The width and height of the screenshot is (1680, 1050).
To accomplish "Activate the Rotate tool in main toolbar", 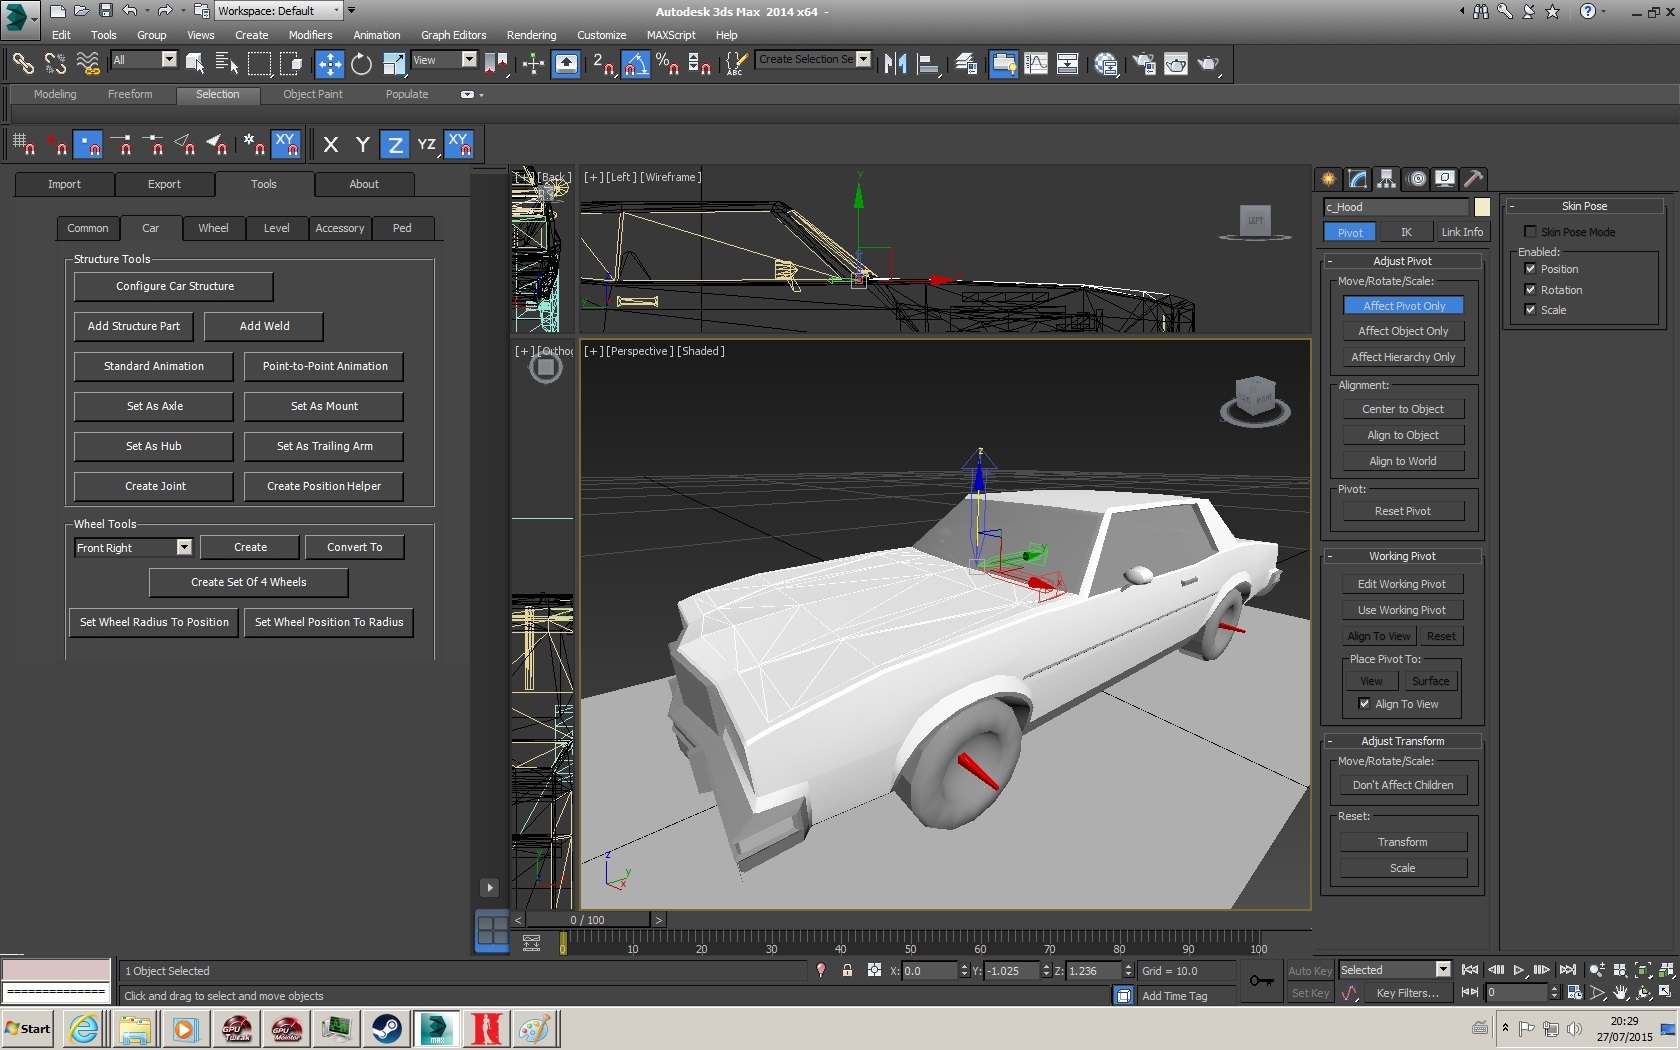I will point(361,64).
